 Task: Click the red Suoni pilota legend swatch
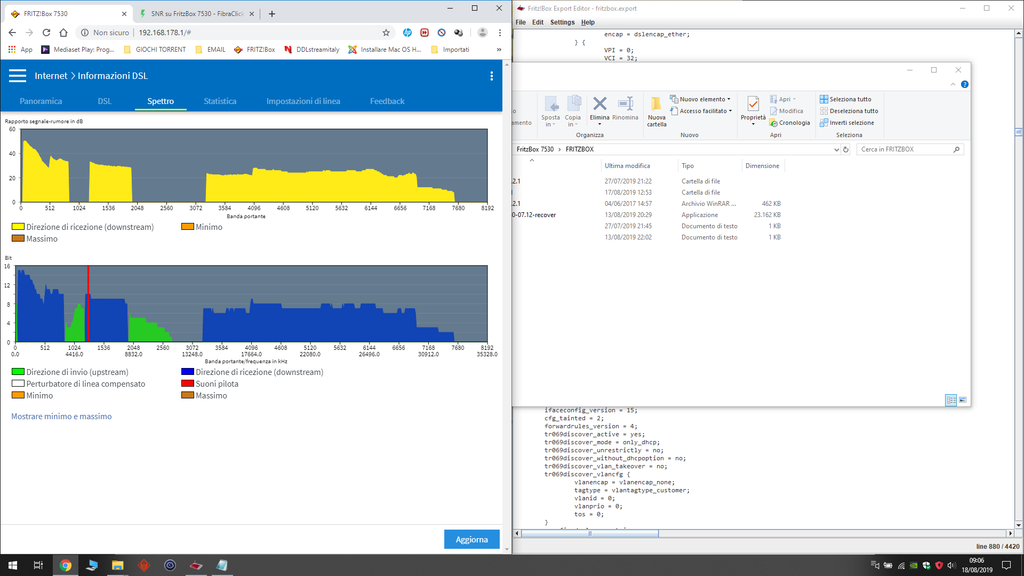(x=187, y=383)
